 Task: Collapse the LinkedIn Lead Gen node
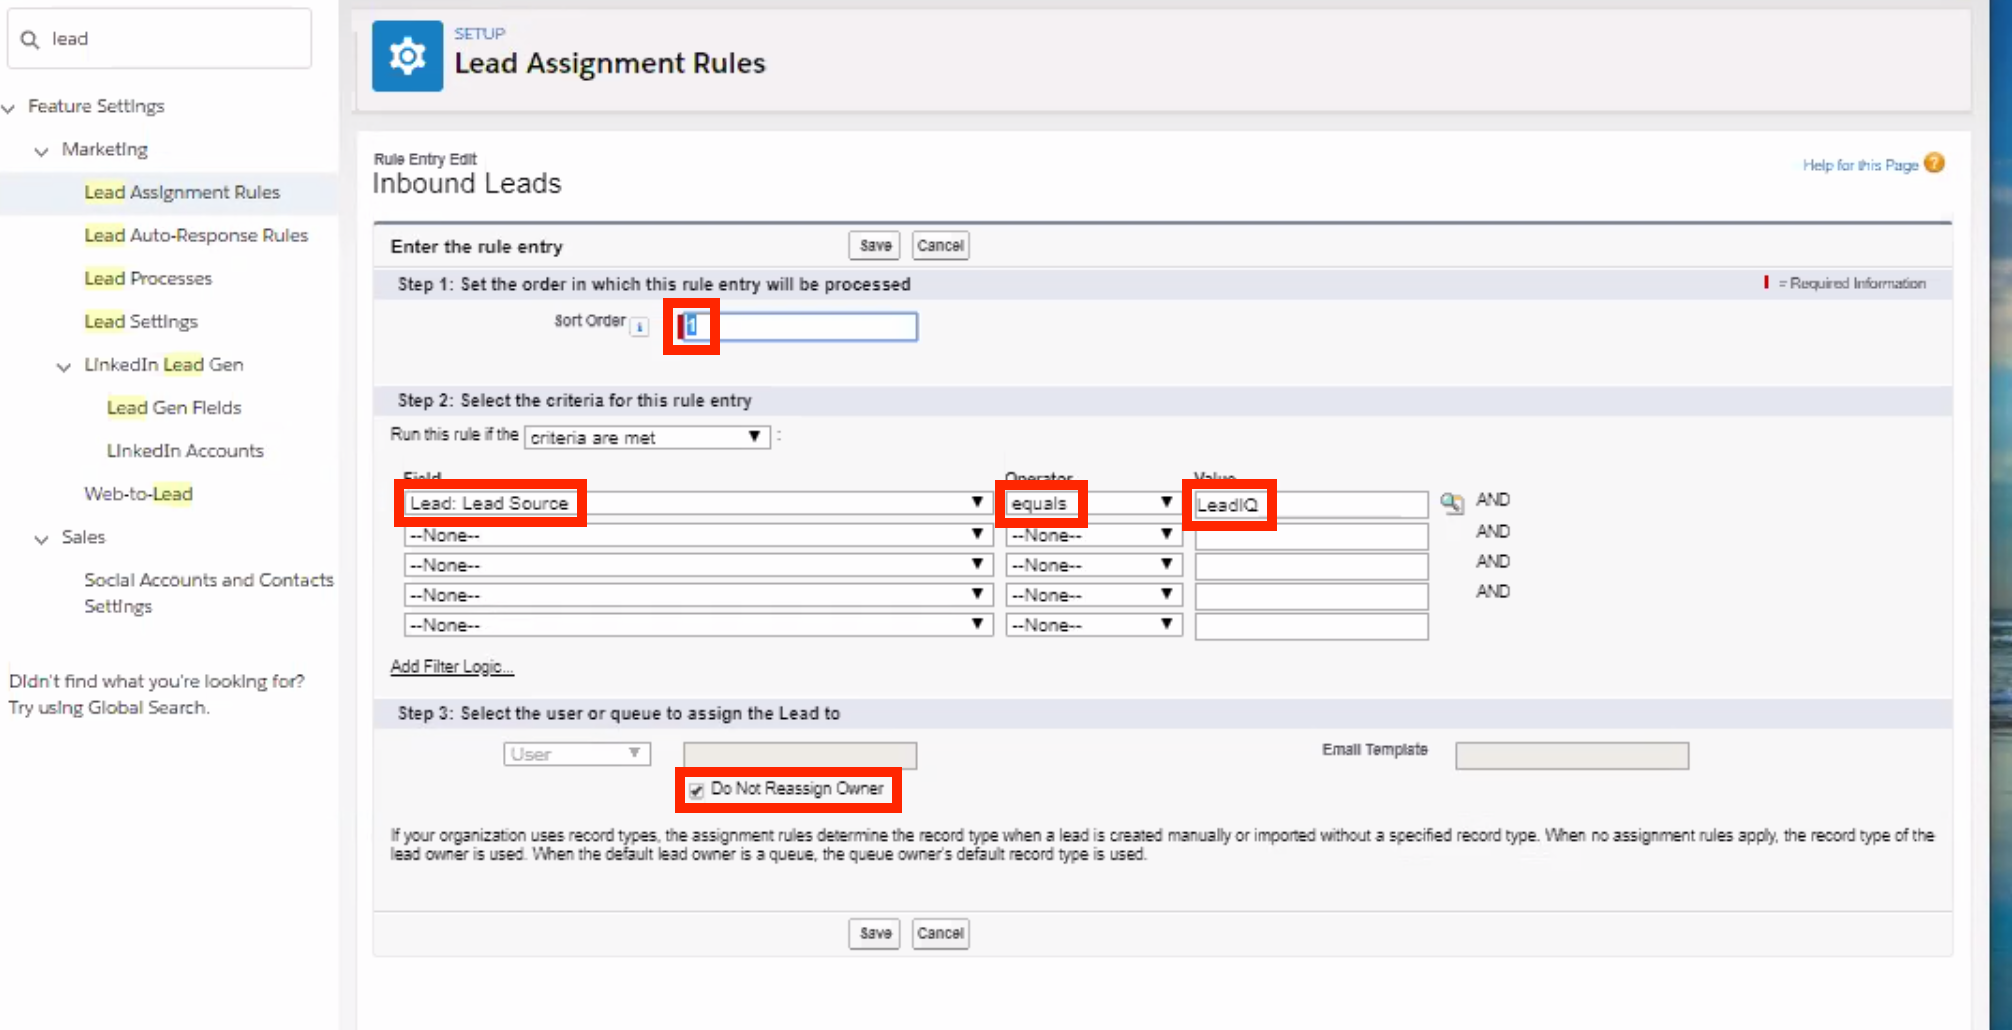(64, 367)
